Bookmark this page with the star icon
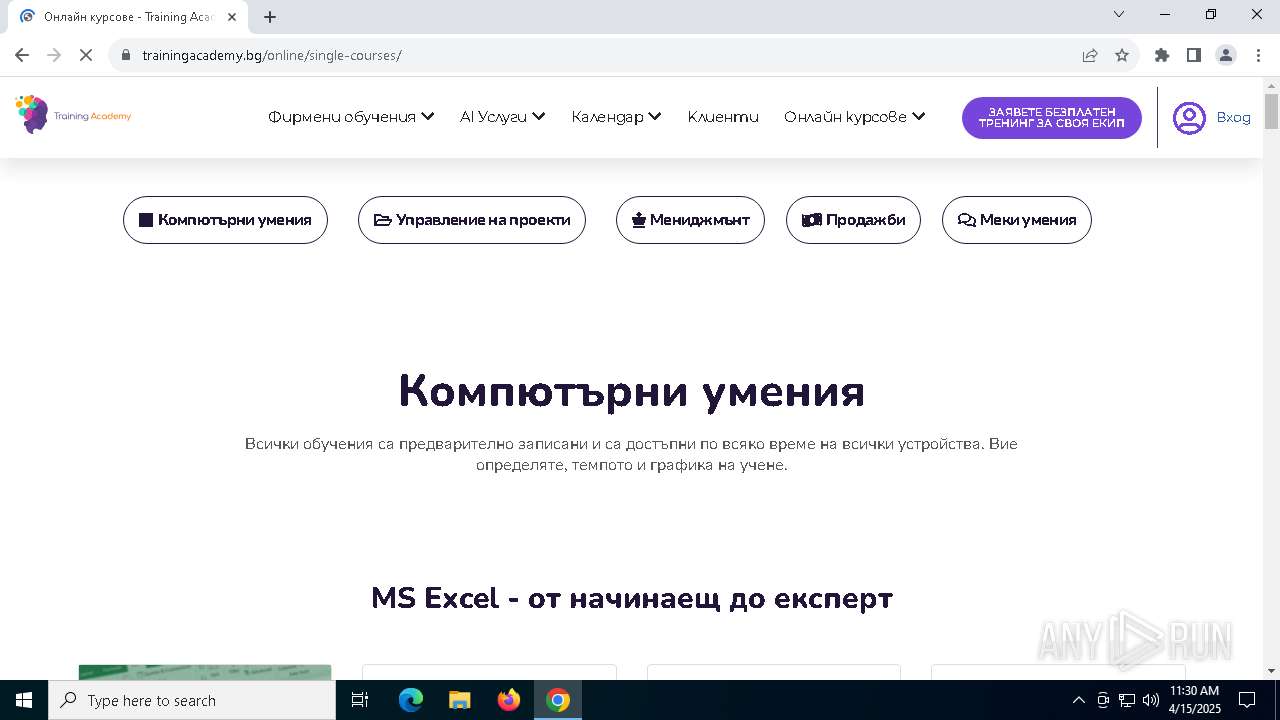Image resolution: width=1280 pixels, height=720 pixels. [x=1122, y=55]
